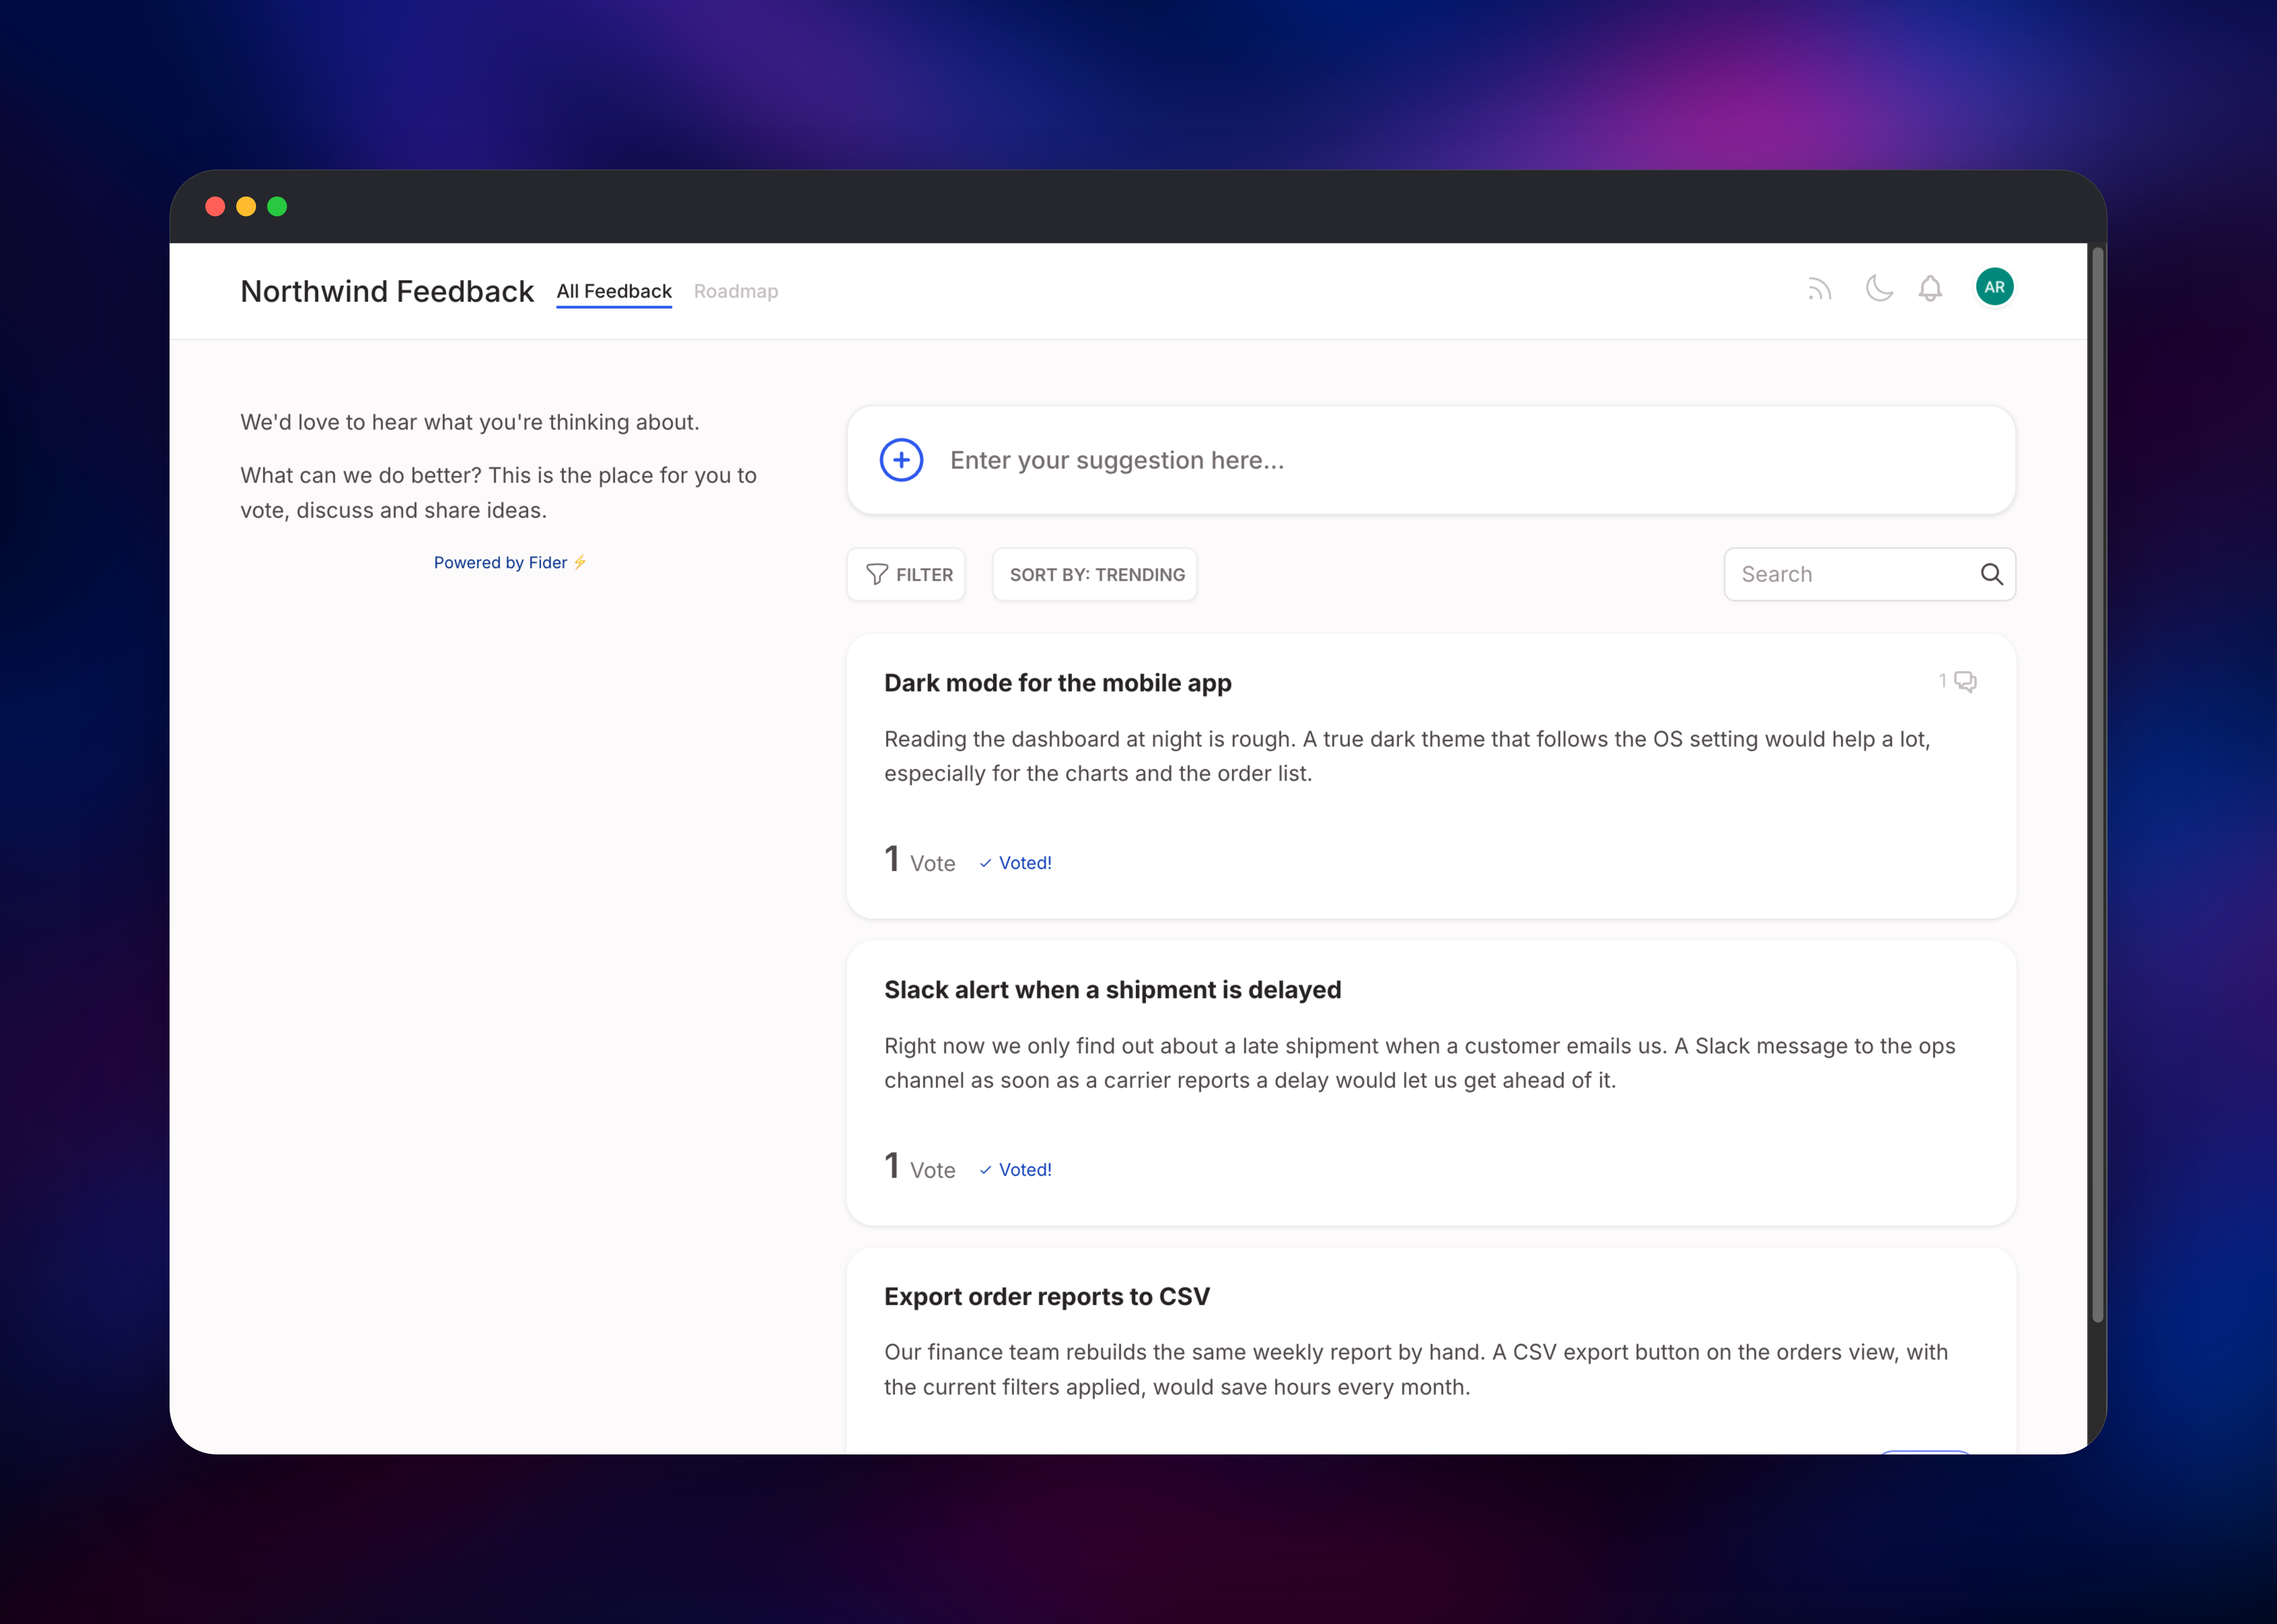
Task: Open 'Dark mode for the mobile app' post
Action: 1058,683
